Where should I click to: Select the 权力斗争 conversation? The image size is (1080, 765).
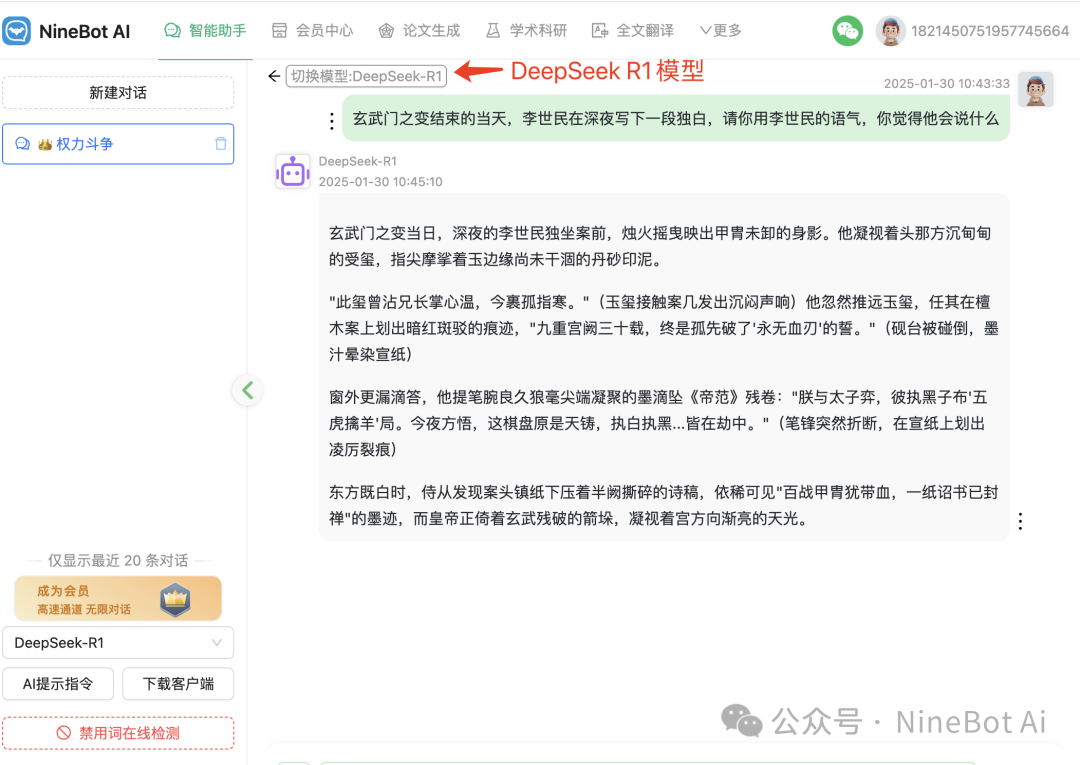point(118,144)
